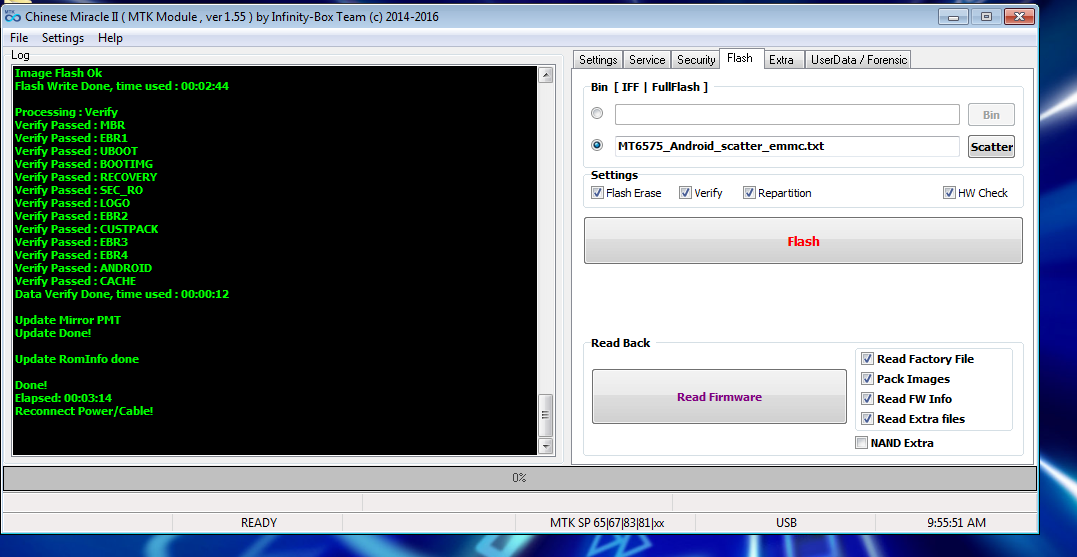Click the Read Firmware button

pos(719,397)
